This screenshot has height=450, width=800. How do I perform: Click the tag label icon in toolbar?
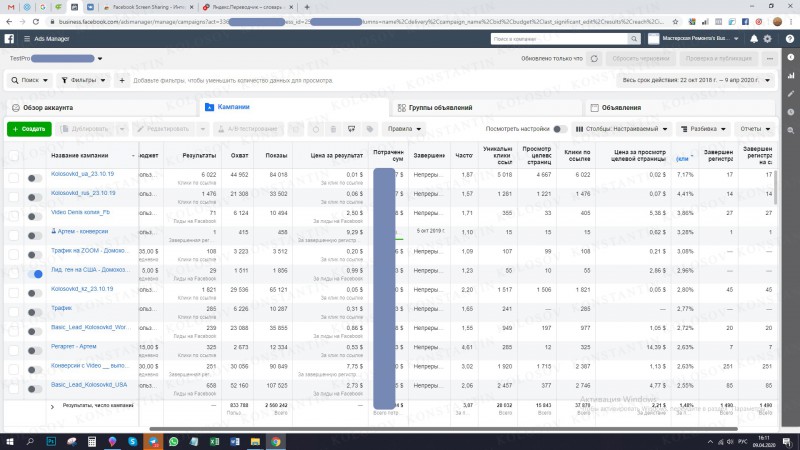pos(370,129)
